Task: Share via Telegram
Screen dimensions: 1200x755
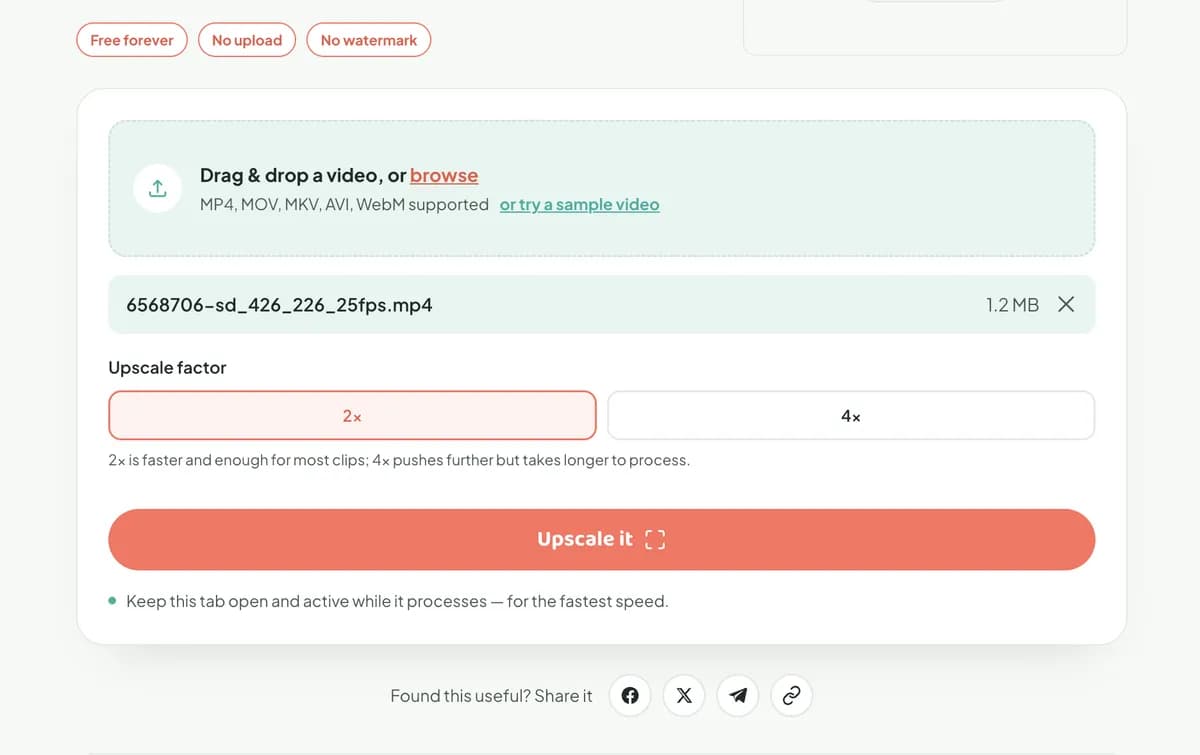Action: 738,695
